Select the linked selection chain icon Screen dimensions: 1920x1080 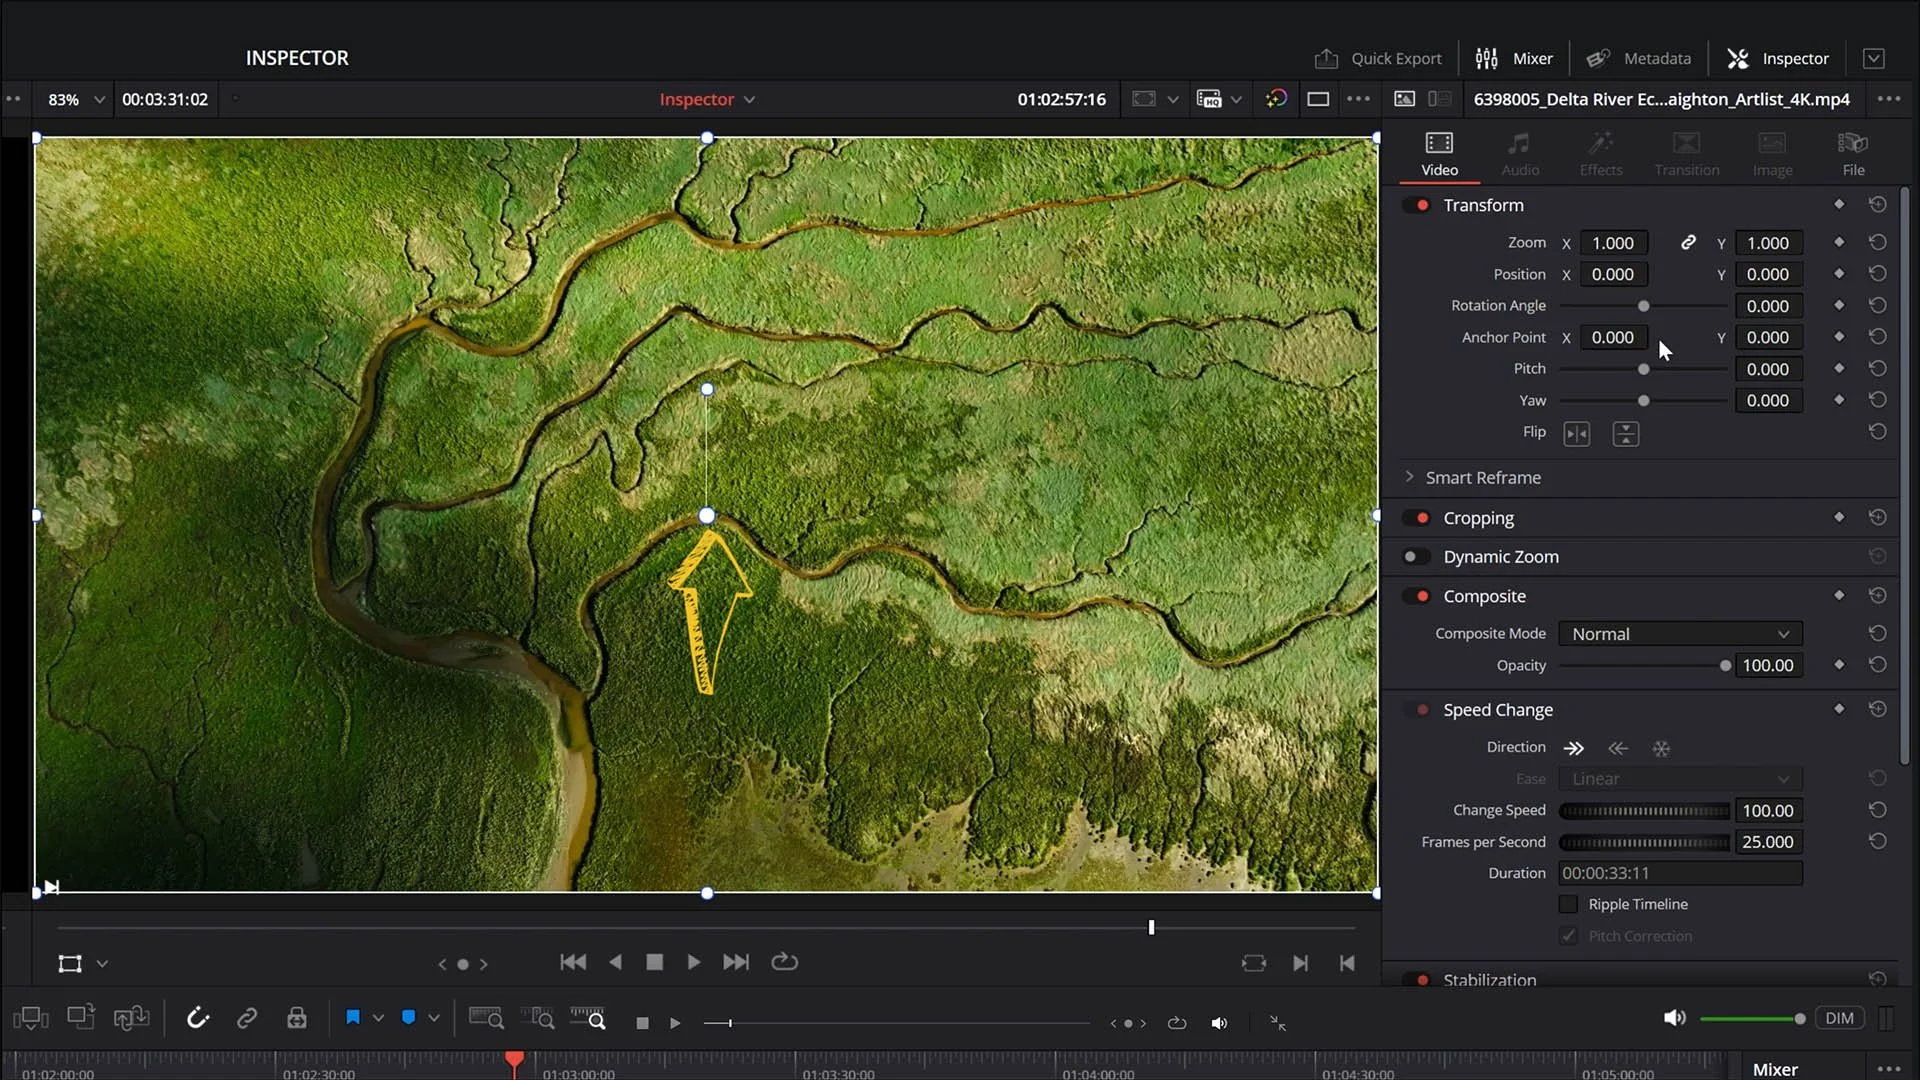coord(246,1017)
